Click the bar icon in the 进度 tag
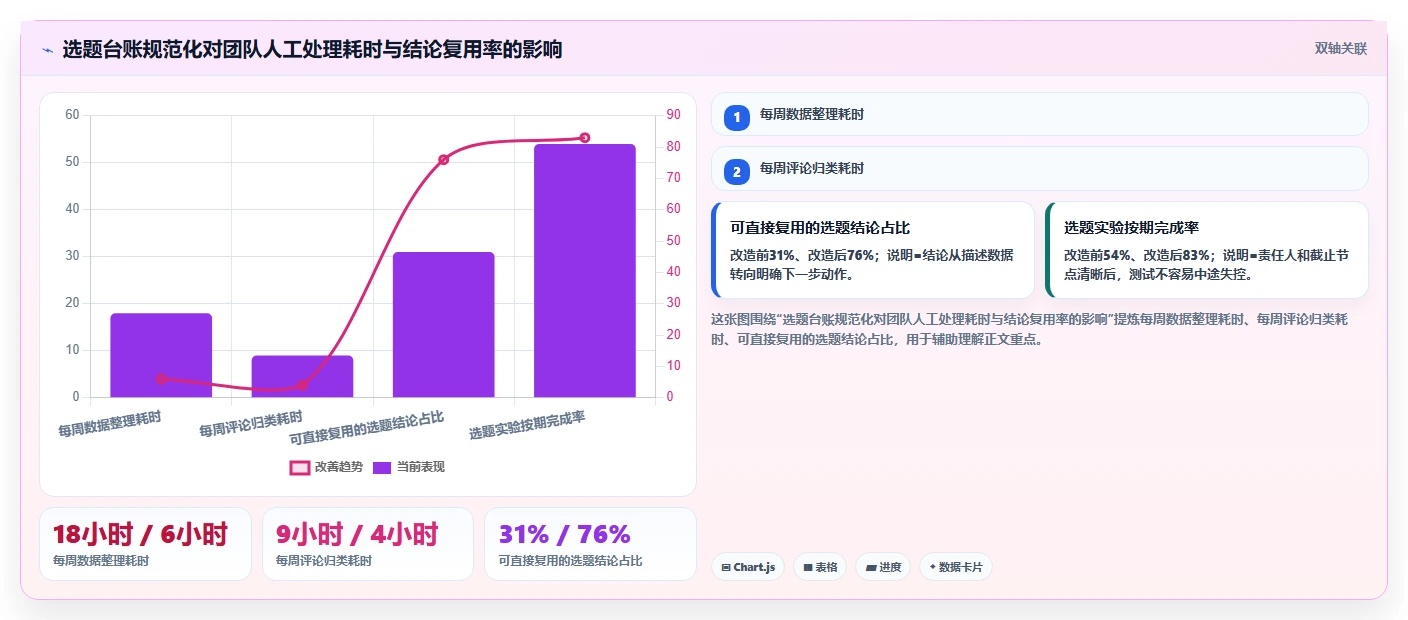 [871, 567]
